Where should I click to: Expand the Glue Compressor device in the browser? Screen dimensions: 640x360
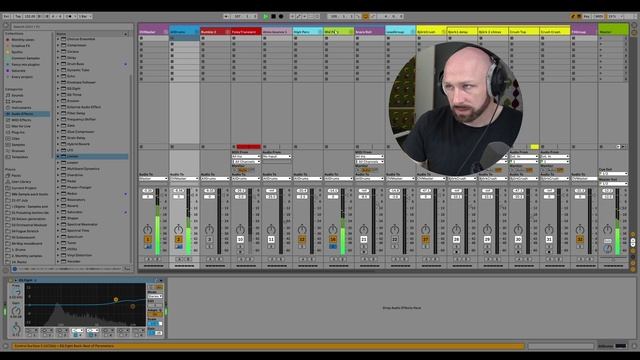(x=58, y=132)
